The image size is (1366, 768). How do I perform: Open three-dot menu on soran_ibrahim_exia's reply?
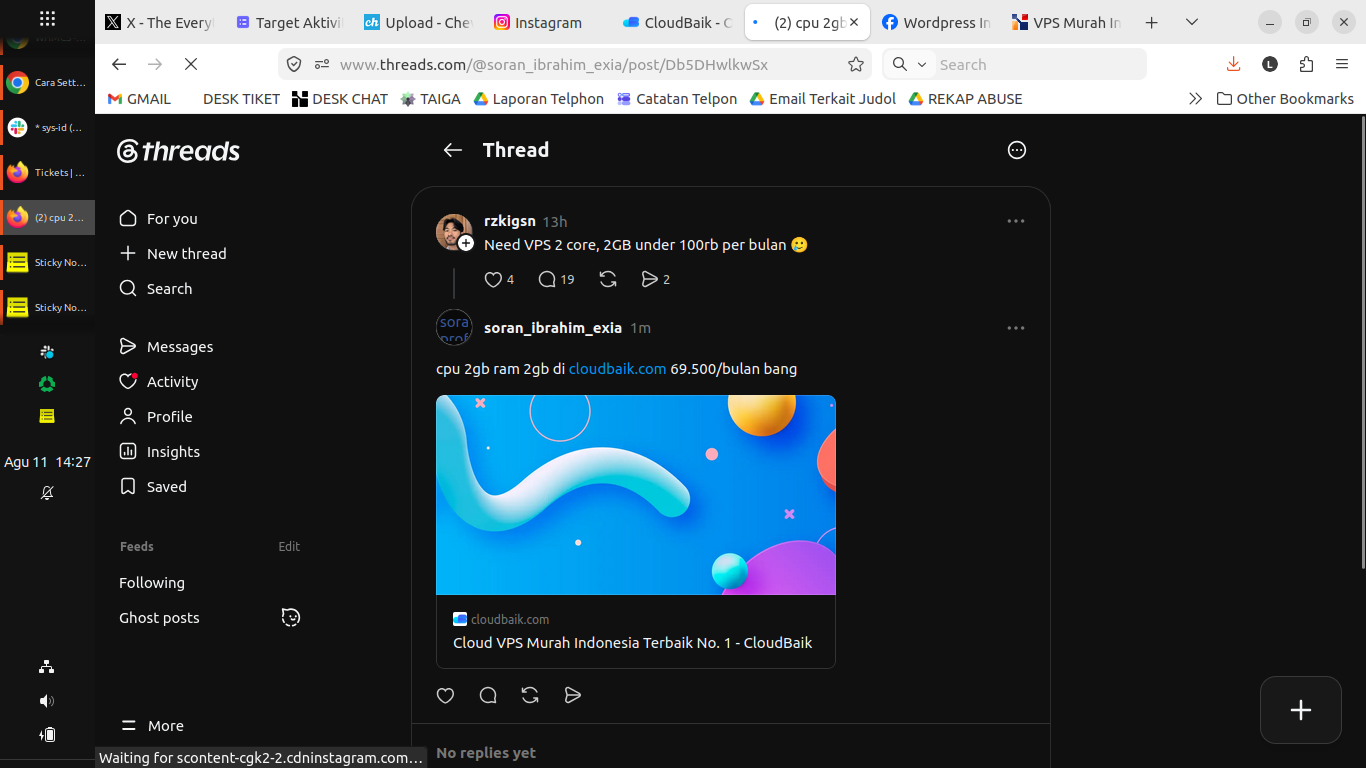click(1016, 328)
